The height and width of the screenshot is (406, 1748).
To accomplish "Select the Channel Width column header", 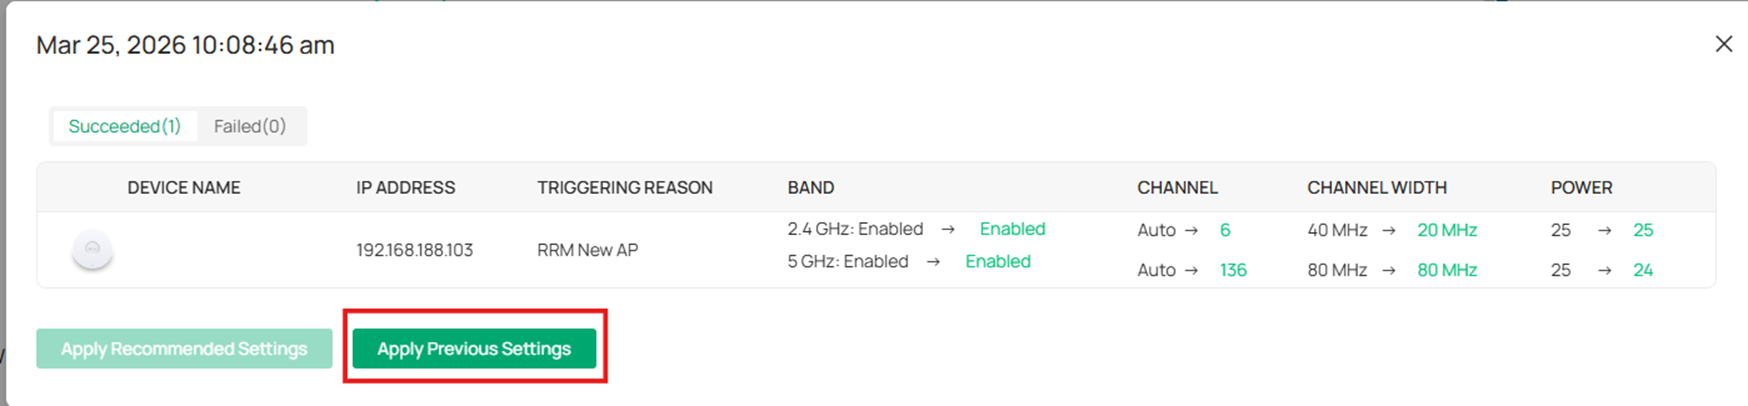I will click(1376, 187).
